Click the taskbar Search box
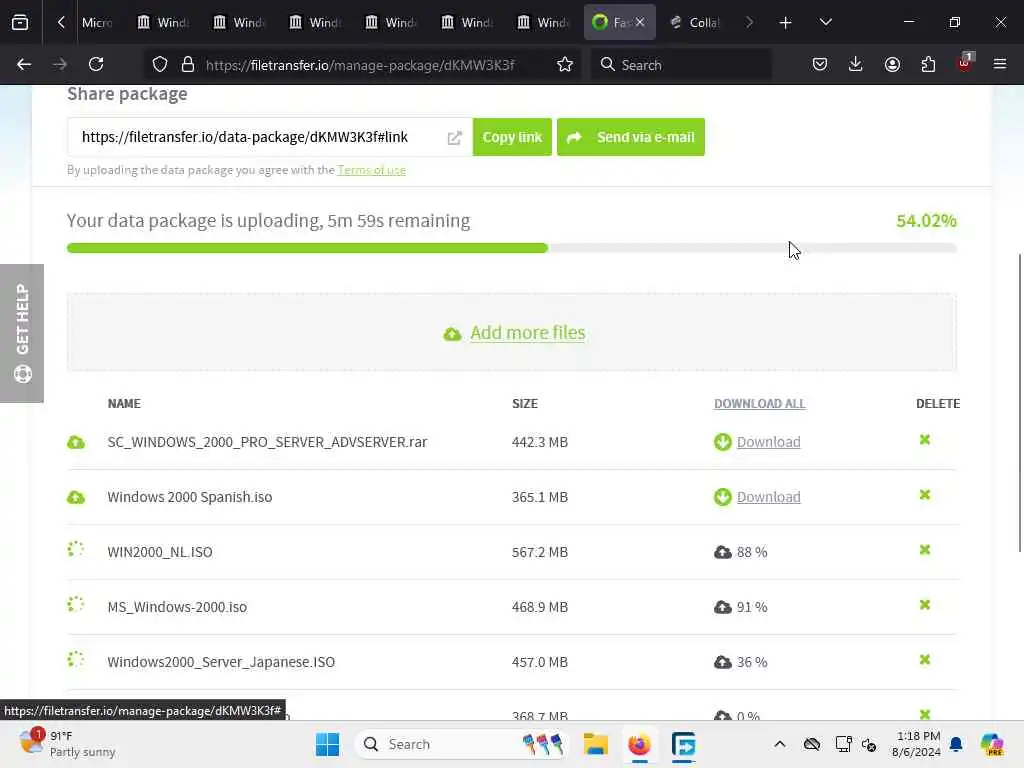This screenshot has height=768, width=1024. coord(461,744)
